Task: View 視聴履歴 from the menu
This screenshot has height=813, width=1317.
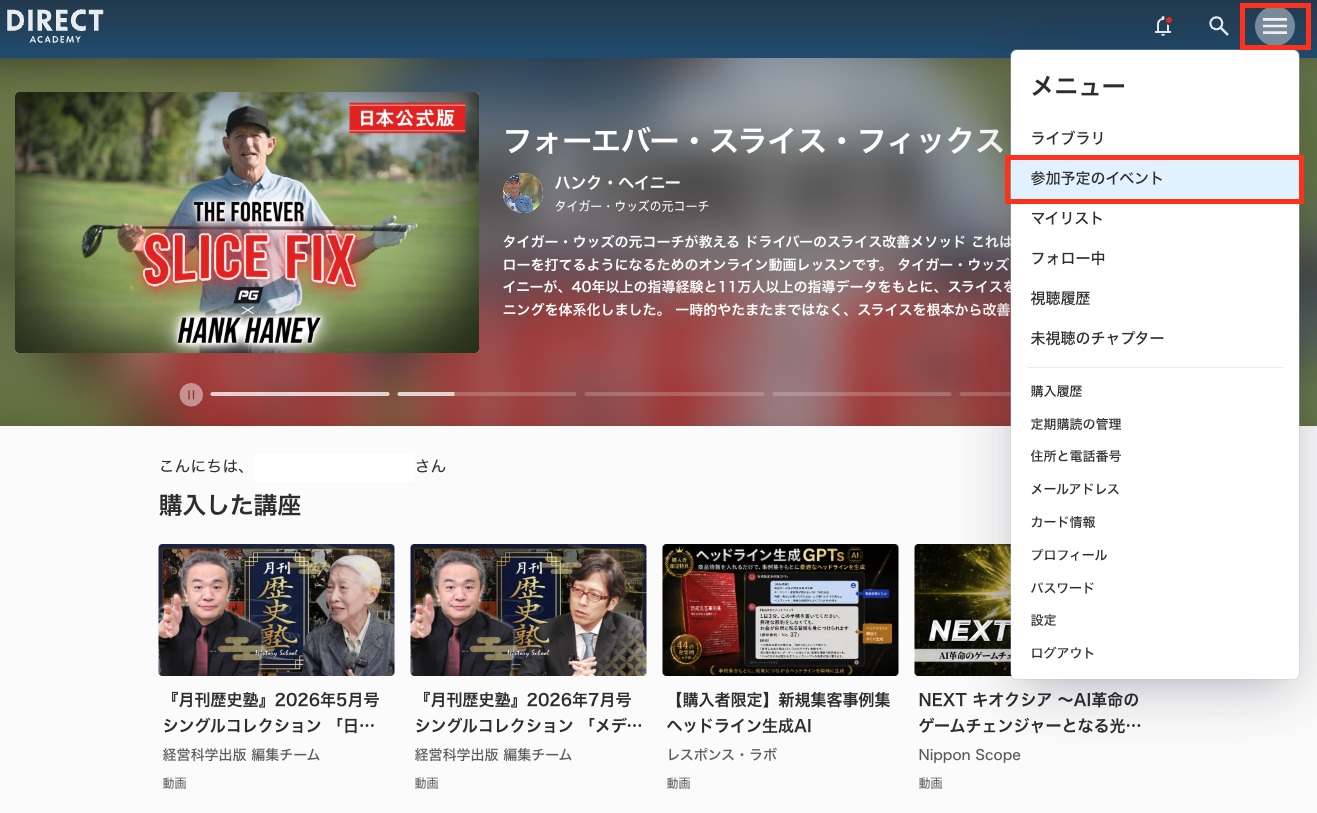Action: point(1155,298)
